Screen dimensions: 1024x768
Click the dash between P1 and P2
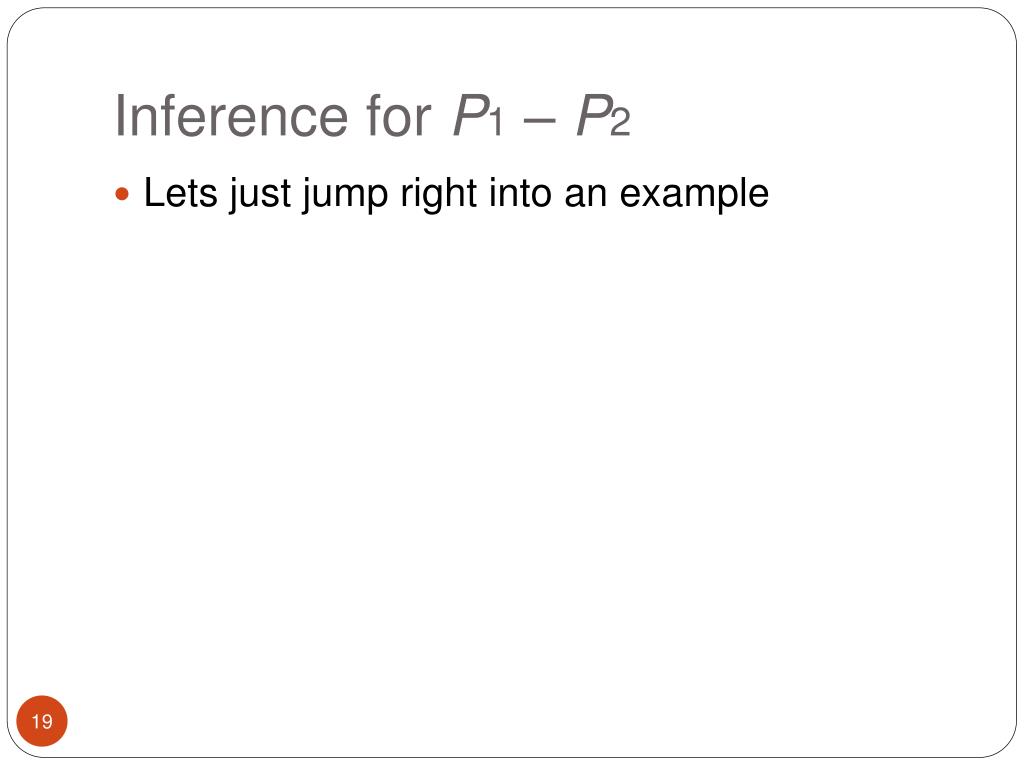coord(539,121)
